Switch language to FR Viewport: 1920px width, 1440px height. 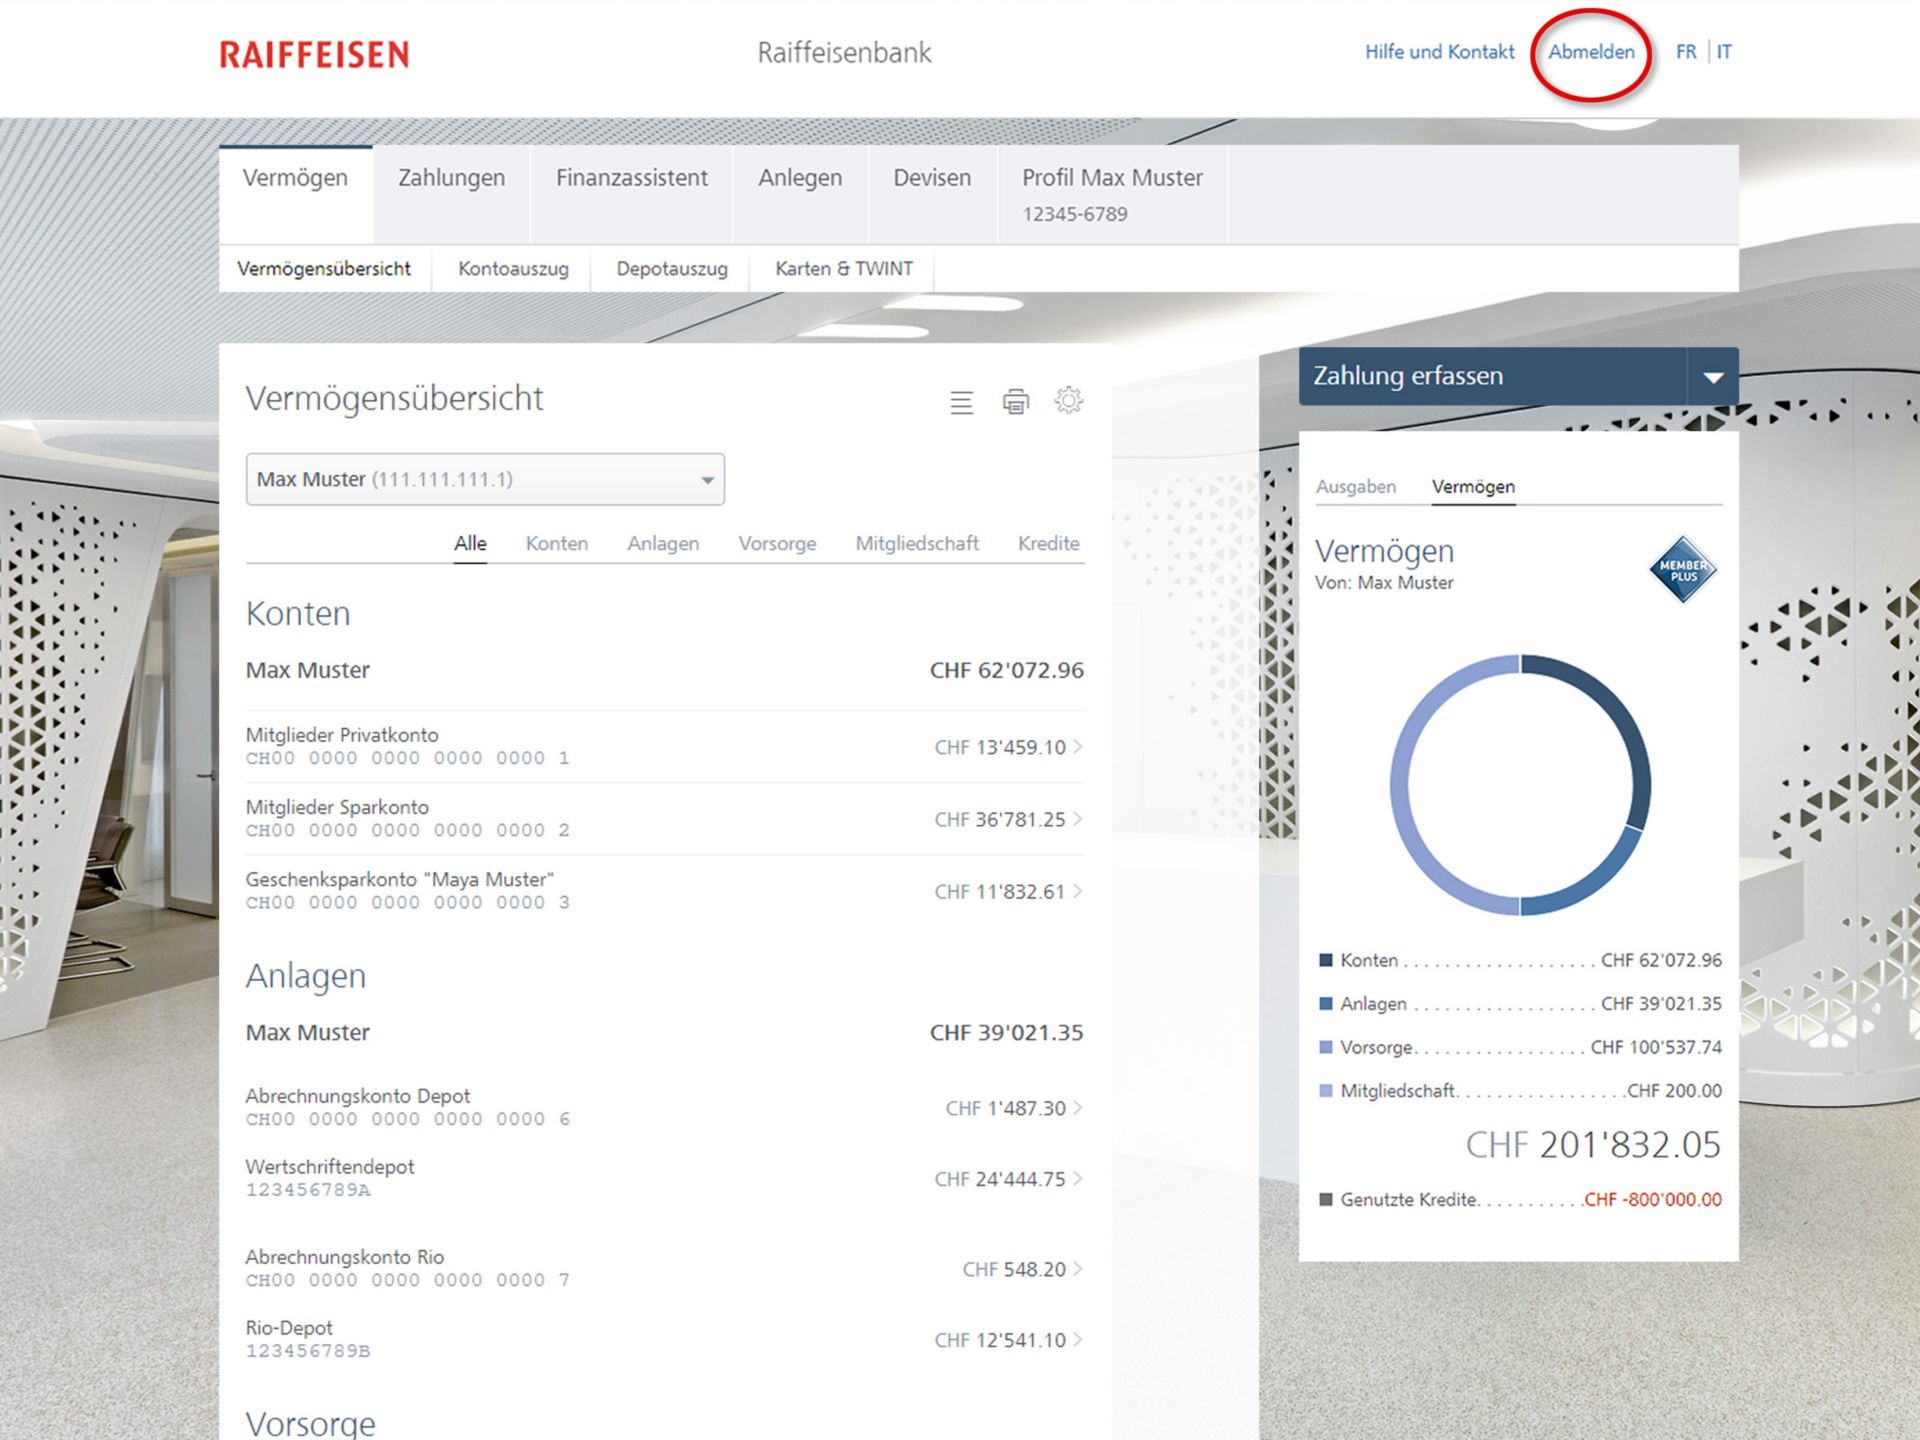click(x=1685, y=52)
